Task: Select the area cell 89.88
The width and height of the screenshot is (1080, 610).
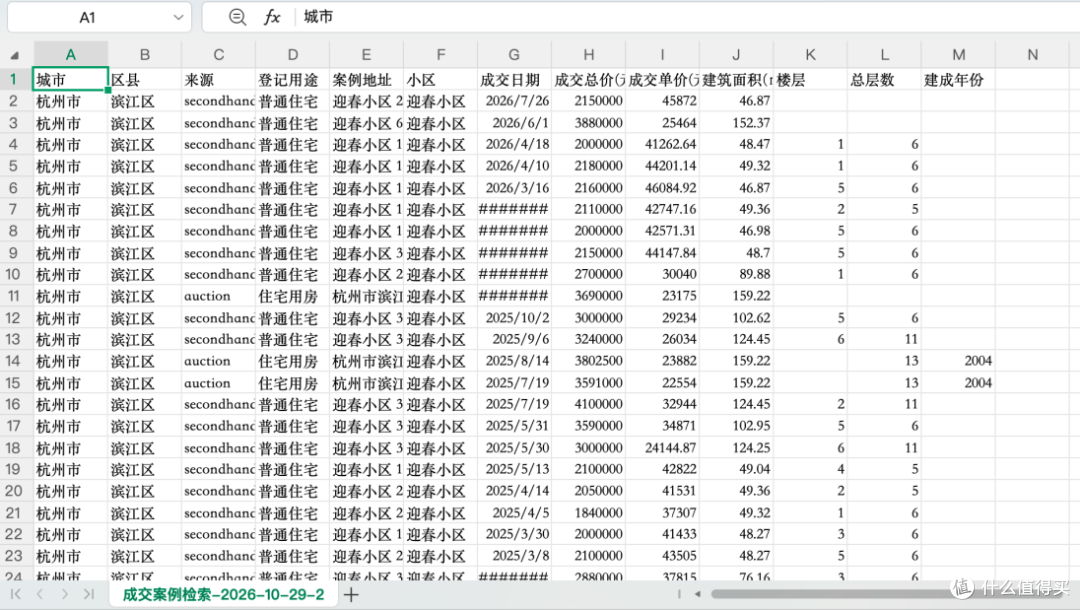Action: tap(736, 274)
